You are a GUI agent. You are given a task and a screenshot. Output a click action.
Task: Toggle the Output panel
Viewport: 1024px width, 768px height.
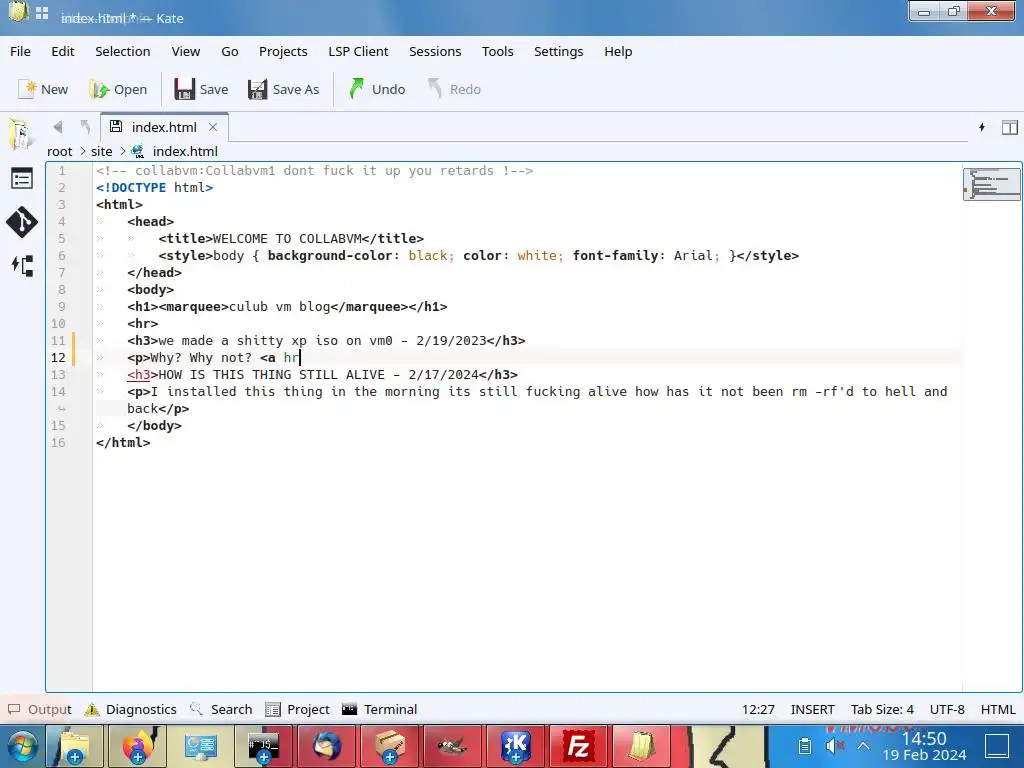click(40, 709)
